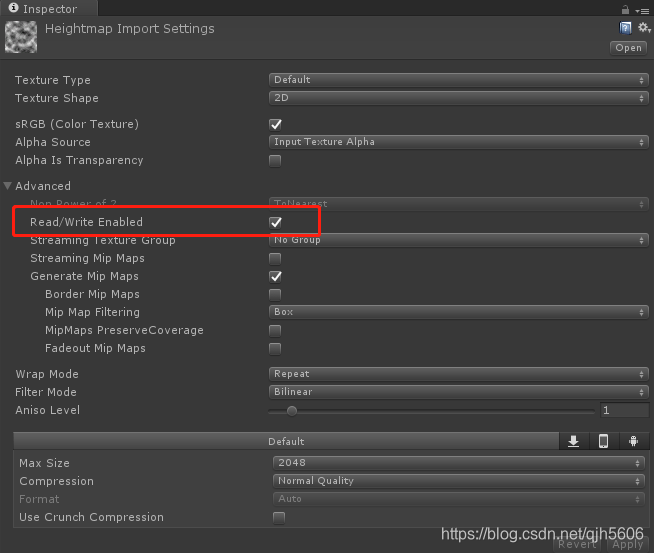
Task: Open the Compression quality dropdown
Action: [x=459, y=480]
